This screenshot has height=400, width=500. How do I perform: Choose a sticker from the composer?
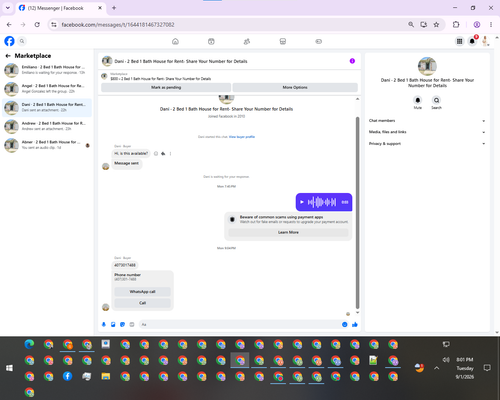122,324
